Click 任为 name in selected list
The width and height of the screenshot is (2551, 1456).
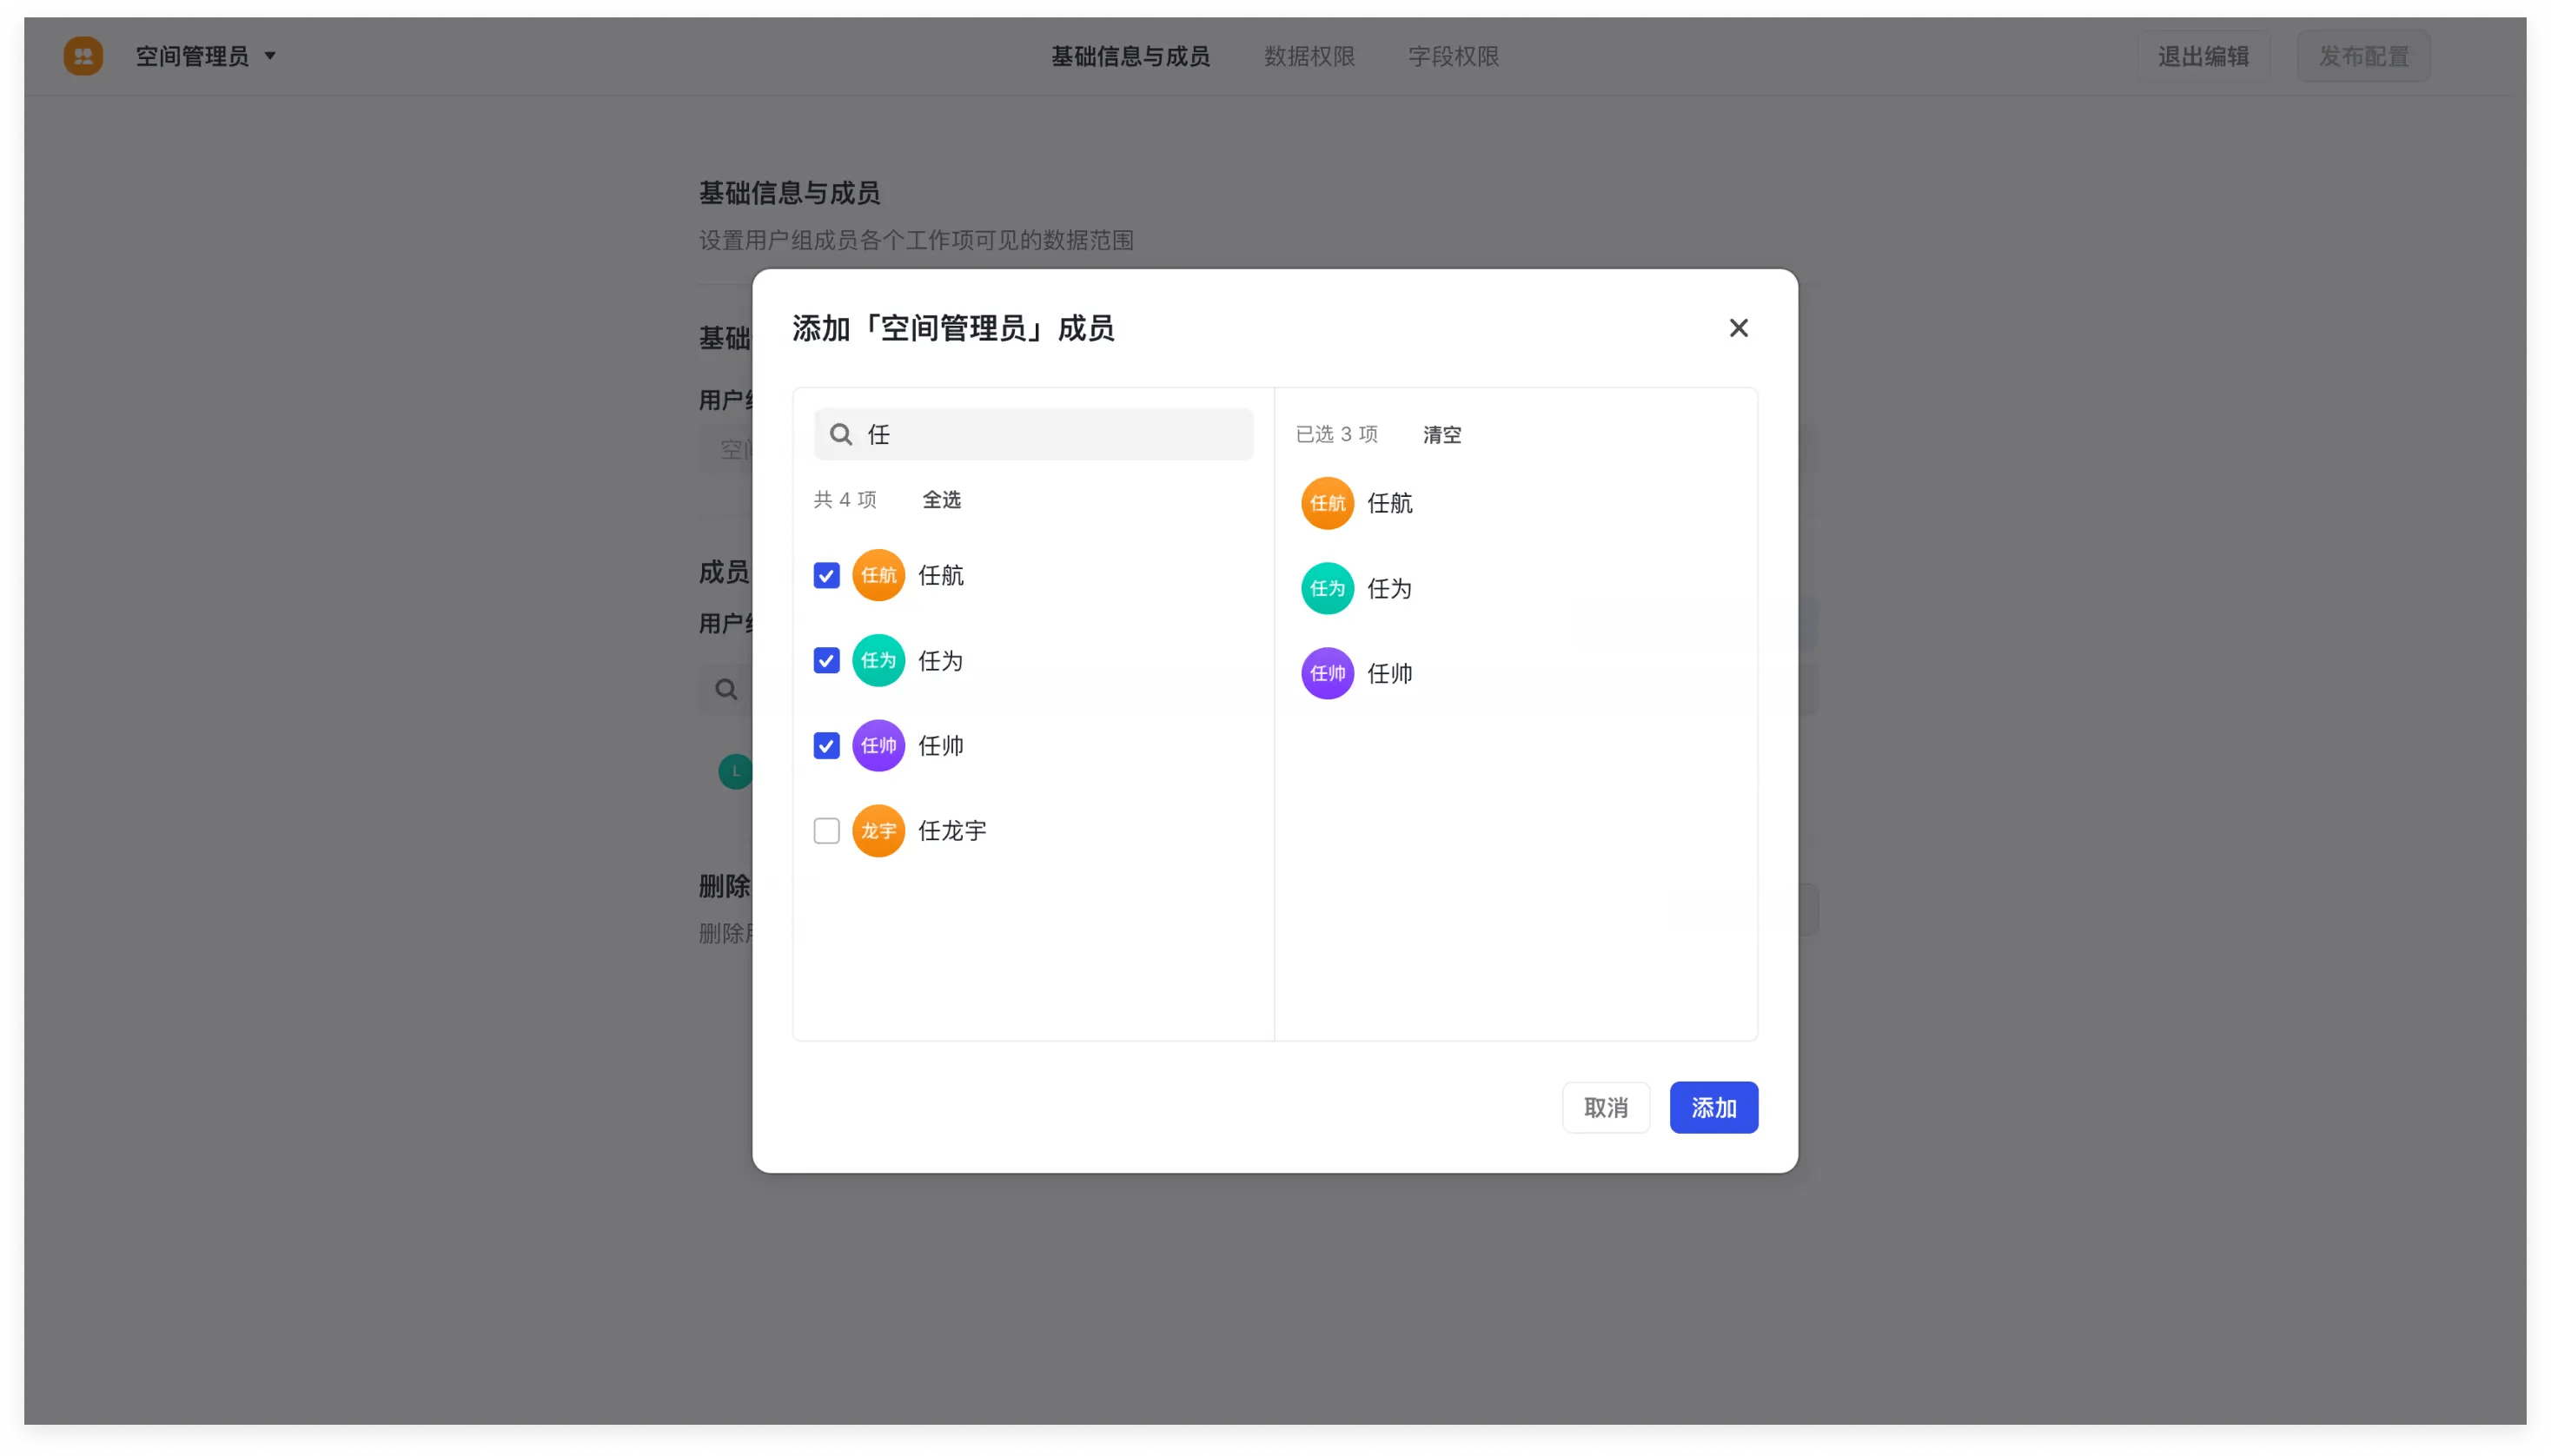click(1389, 588)
